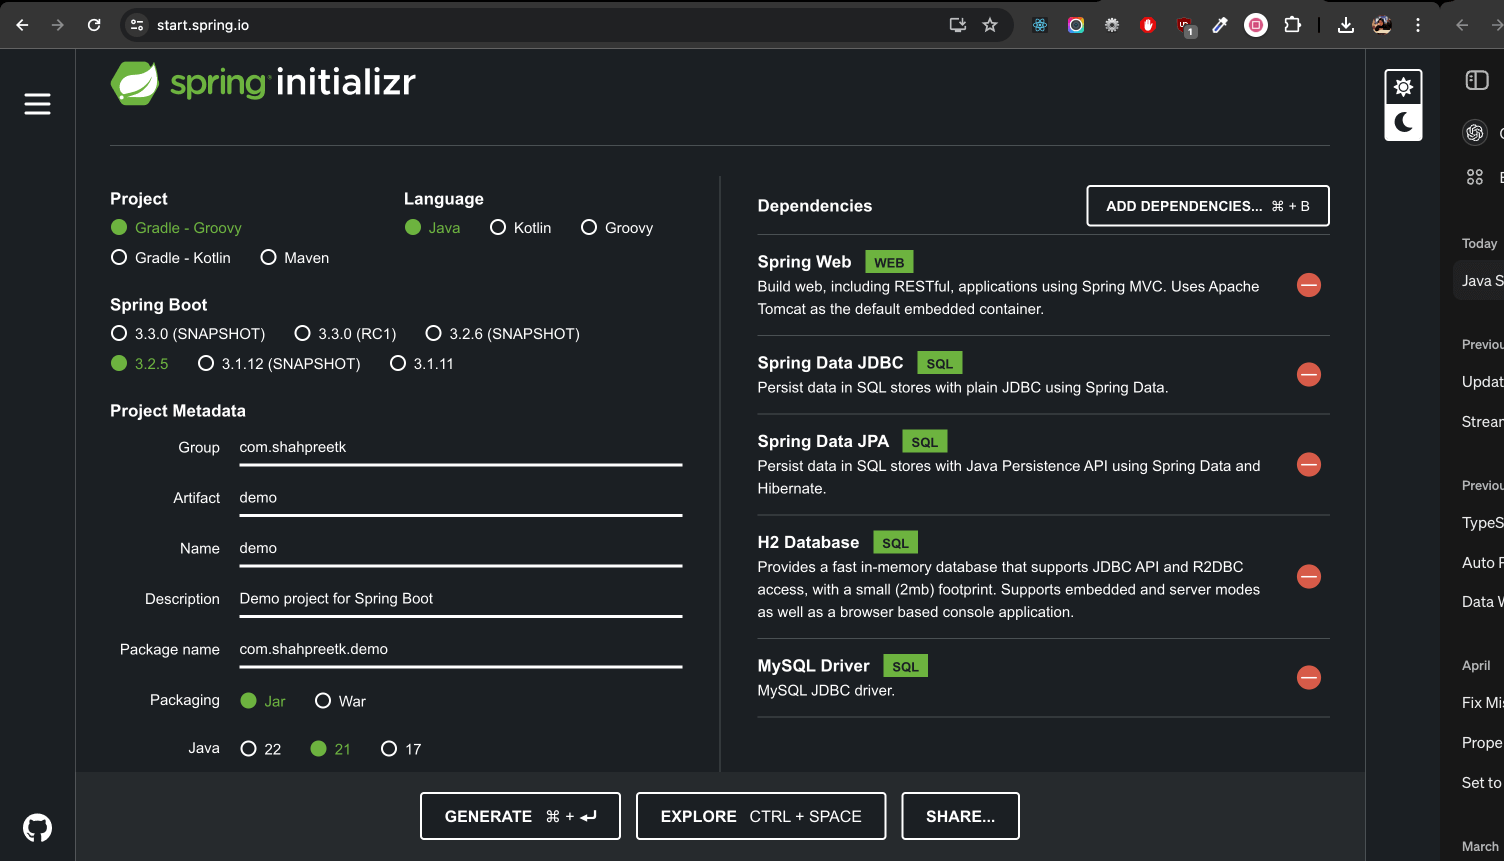This screenshot has width=1504, height=861.
Task: Select the Jar packaging option
Action: [263, 701]
